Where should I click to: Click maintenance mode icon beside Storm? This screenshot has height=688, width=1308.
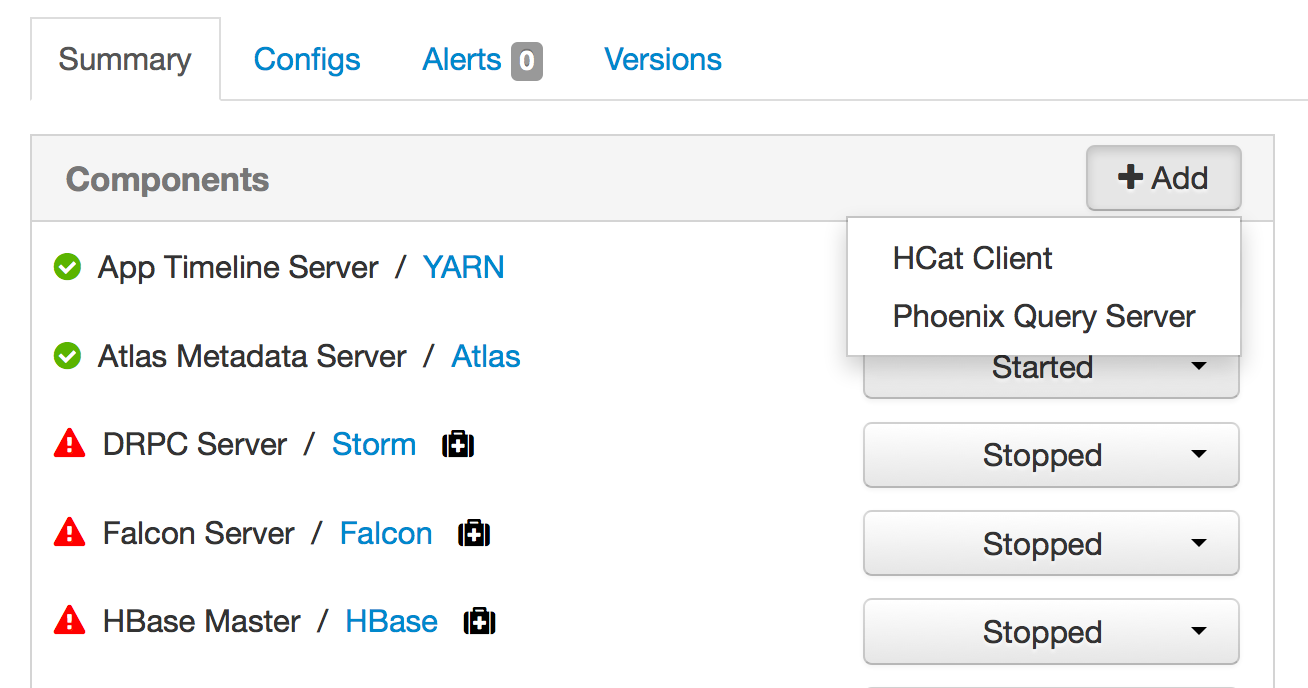(457, 443)
